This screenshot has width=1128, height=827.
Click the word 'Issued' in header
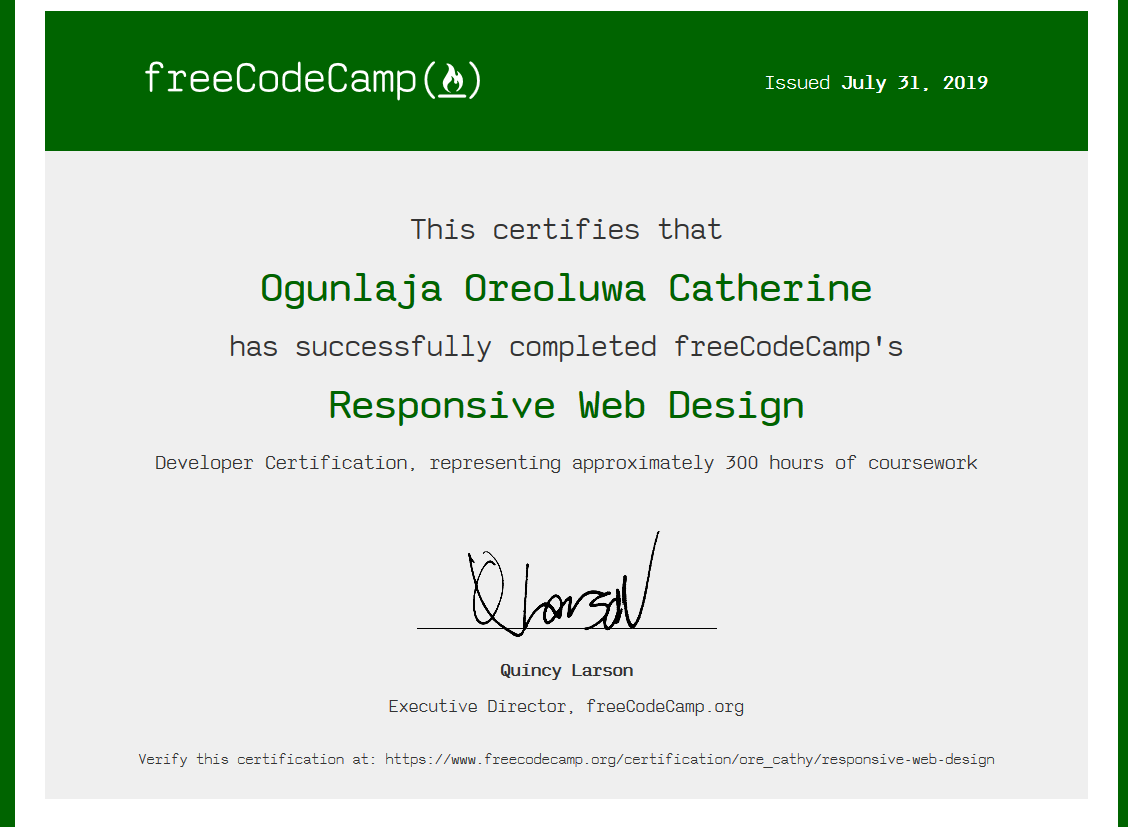(x=797, y=83)
